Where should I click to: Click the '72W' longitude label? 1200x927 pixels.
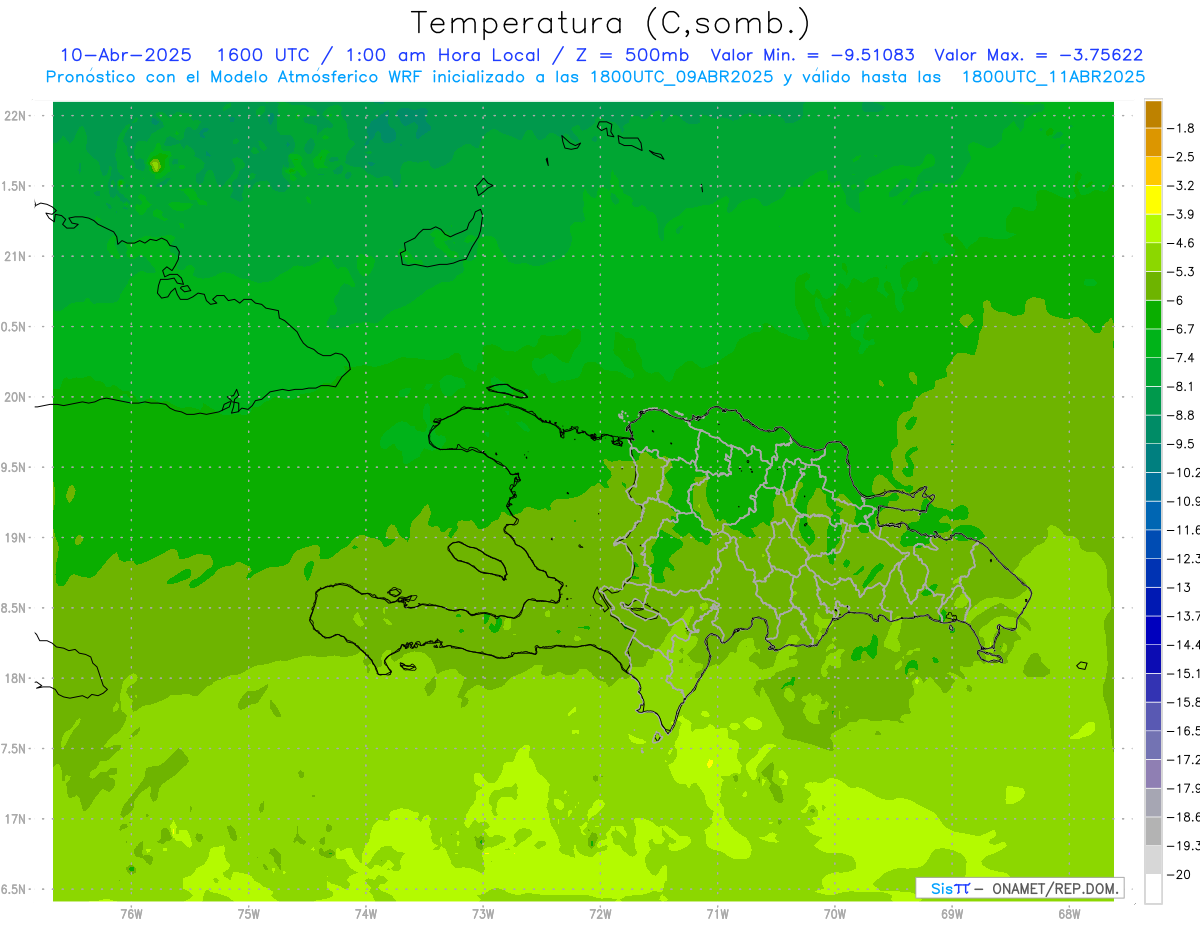pyautogui.click(x=600, y=914)
